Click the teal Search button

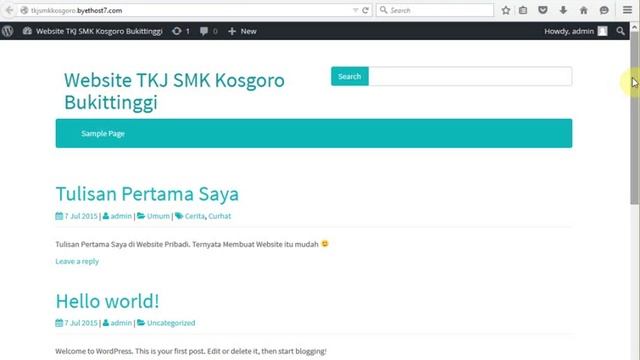[x=350, y=76]
